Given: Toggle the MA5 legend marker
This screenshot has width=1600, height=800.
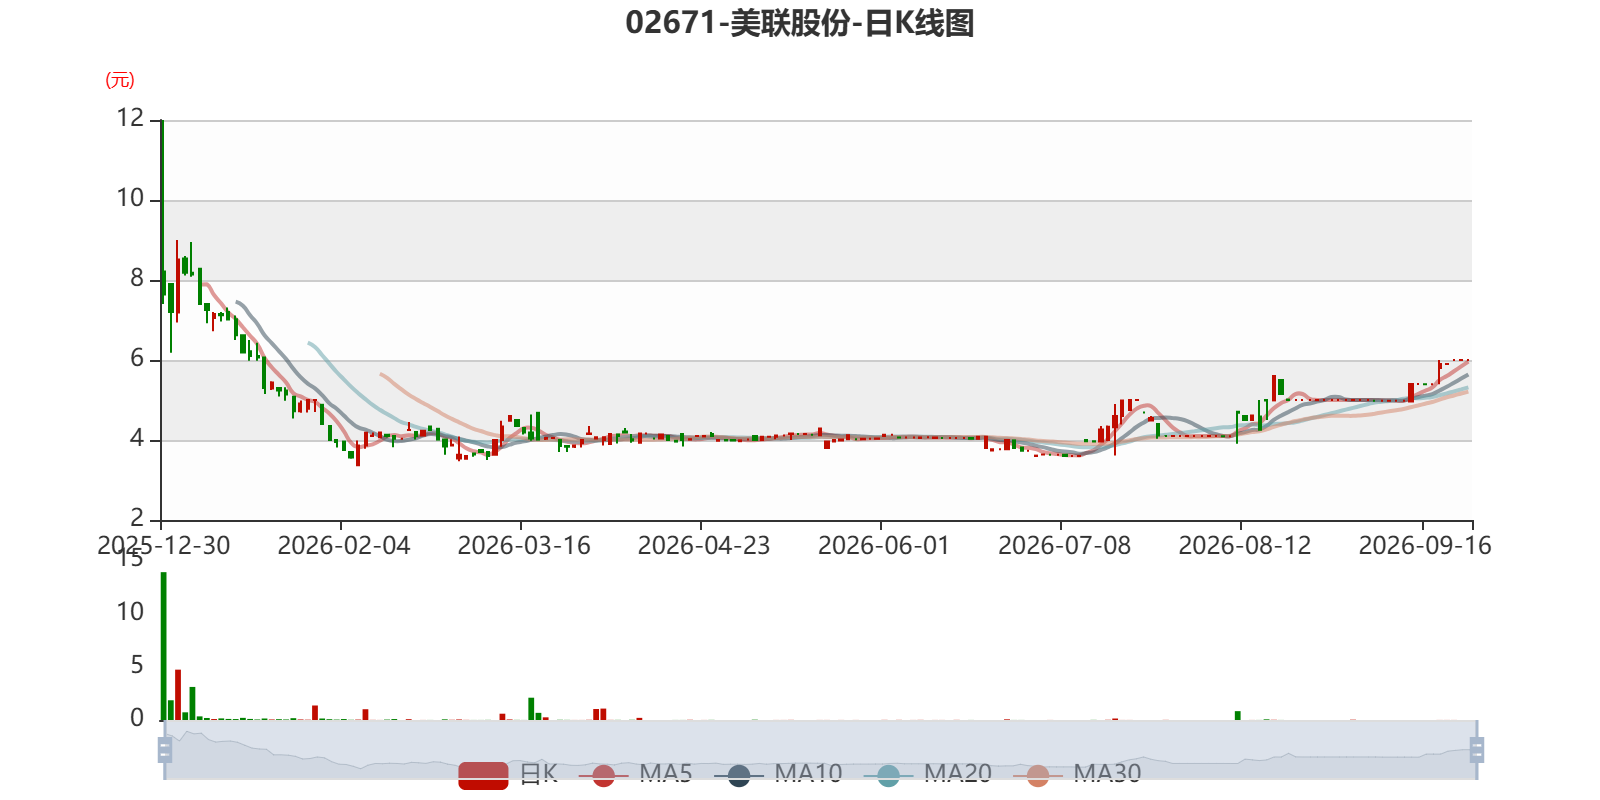Looking at the screenshot, I should tap(603, 775).
